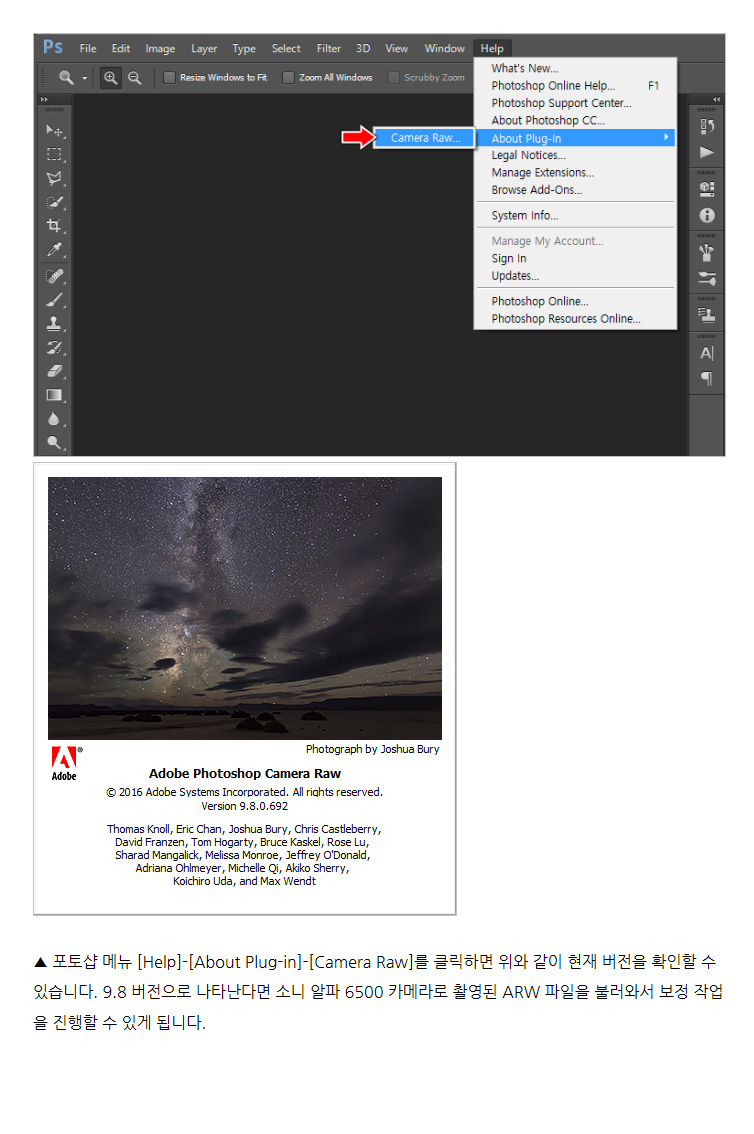Open the Window menu
The image size is (754, 1134).
click(x=445, y=48)
